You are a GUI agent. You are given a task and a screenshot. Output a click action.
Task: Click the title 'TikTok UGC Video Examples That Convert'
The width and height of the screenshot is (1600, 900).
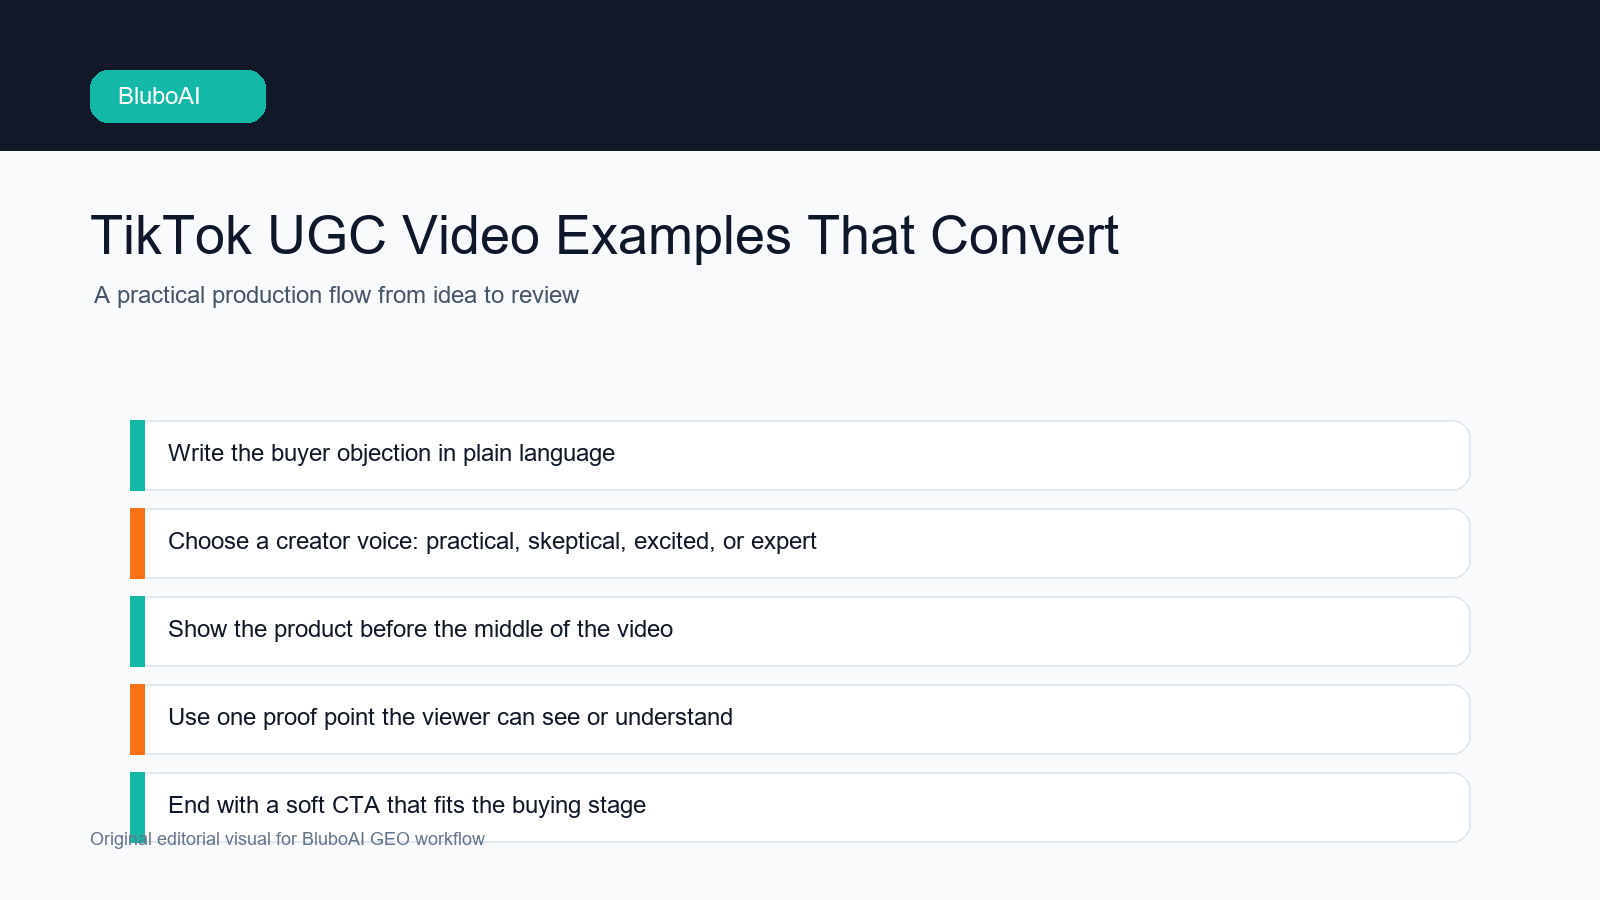click(604, 236)
